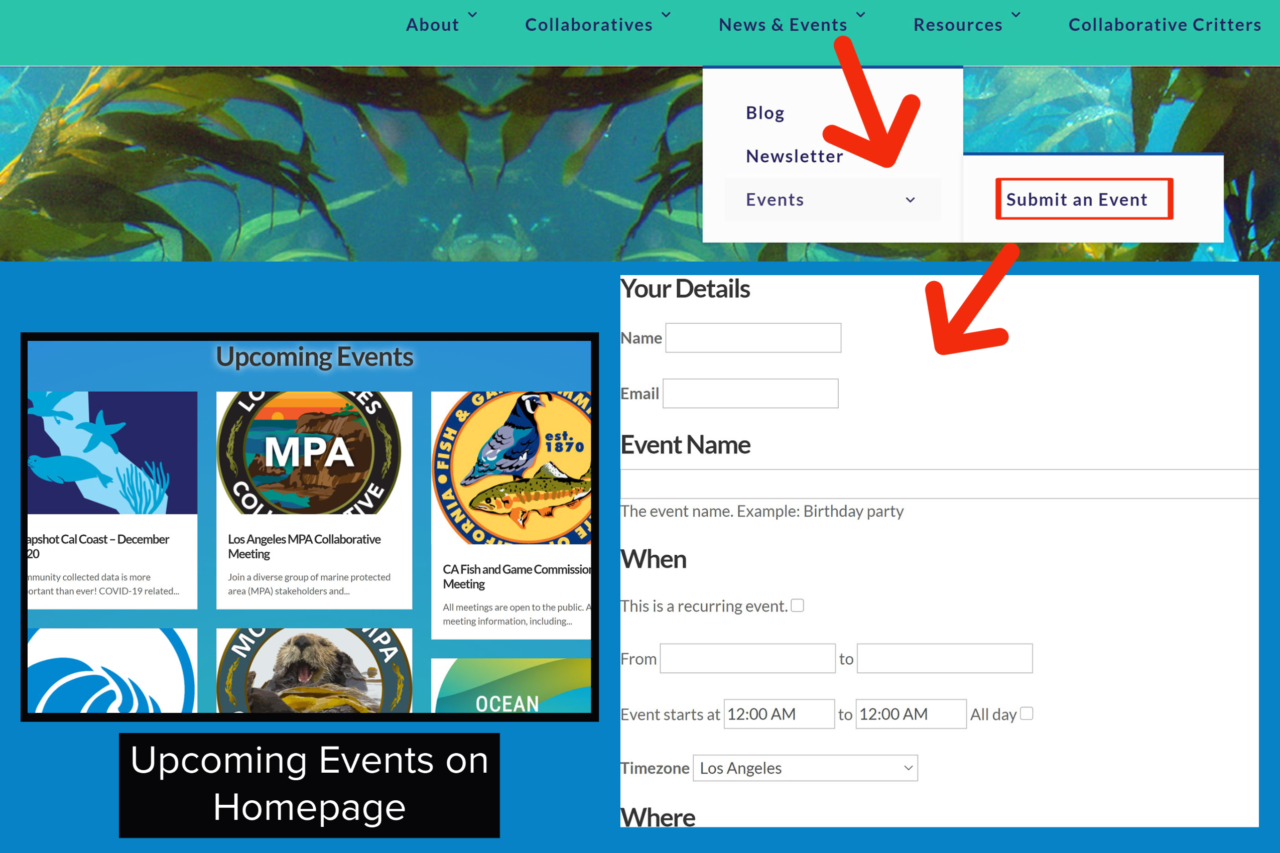Open the Timezone dropdown showing Los Angeles
1280x853 pixels.
805,768
